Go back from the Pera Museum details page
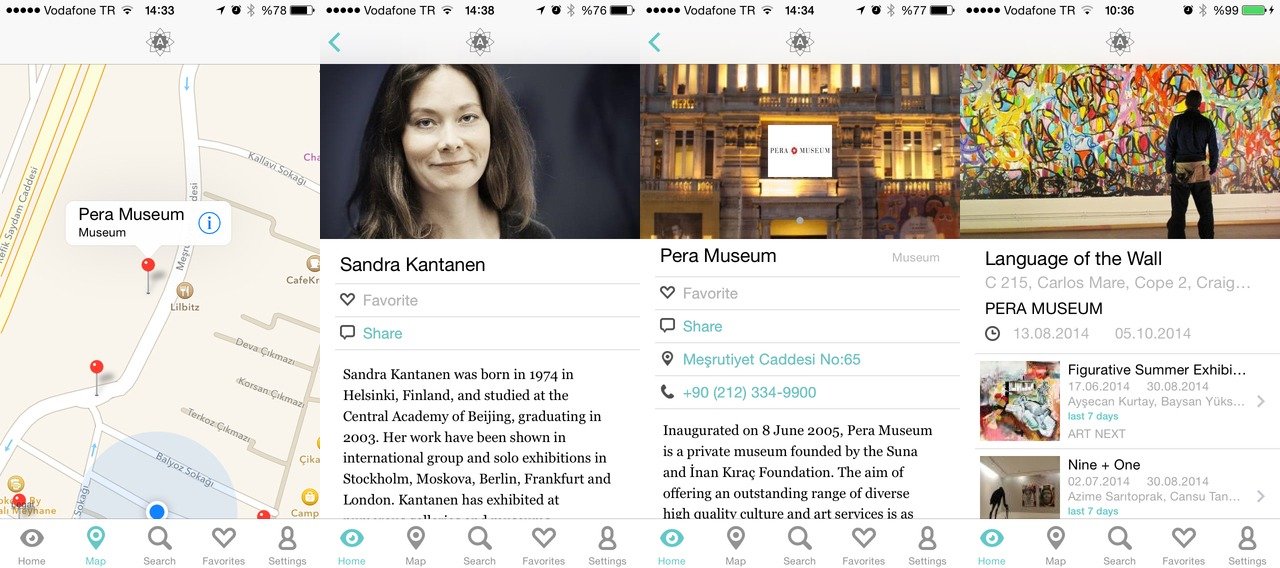Image resolution: width=1280 pixels, height=568 pixels. 654,42
